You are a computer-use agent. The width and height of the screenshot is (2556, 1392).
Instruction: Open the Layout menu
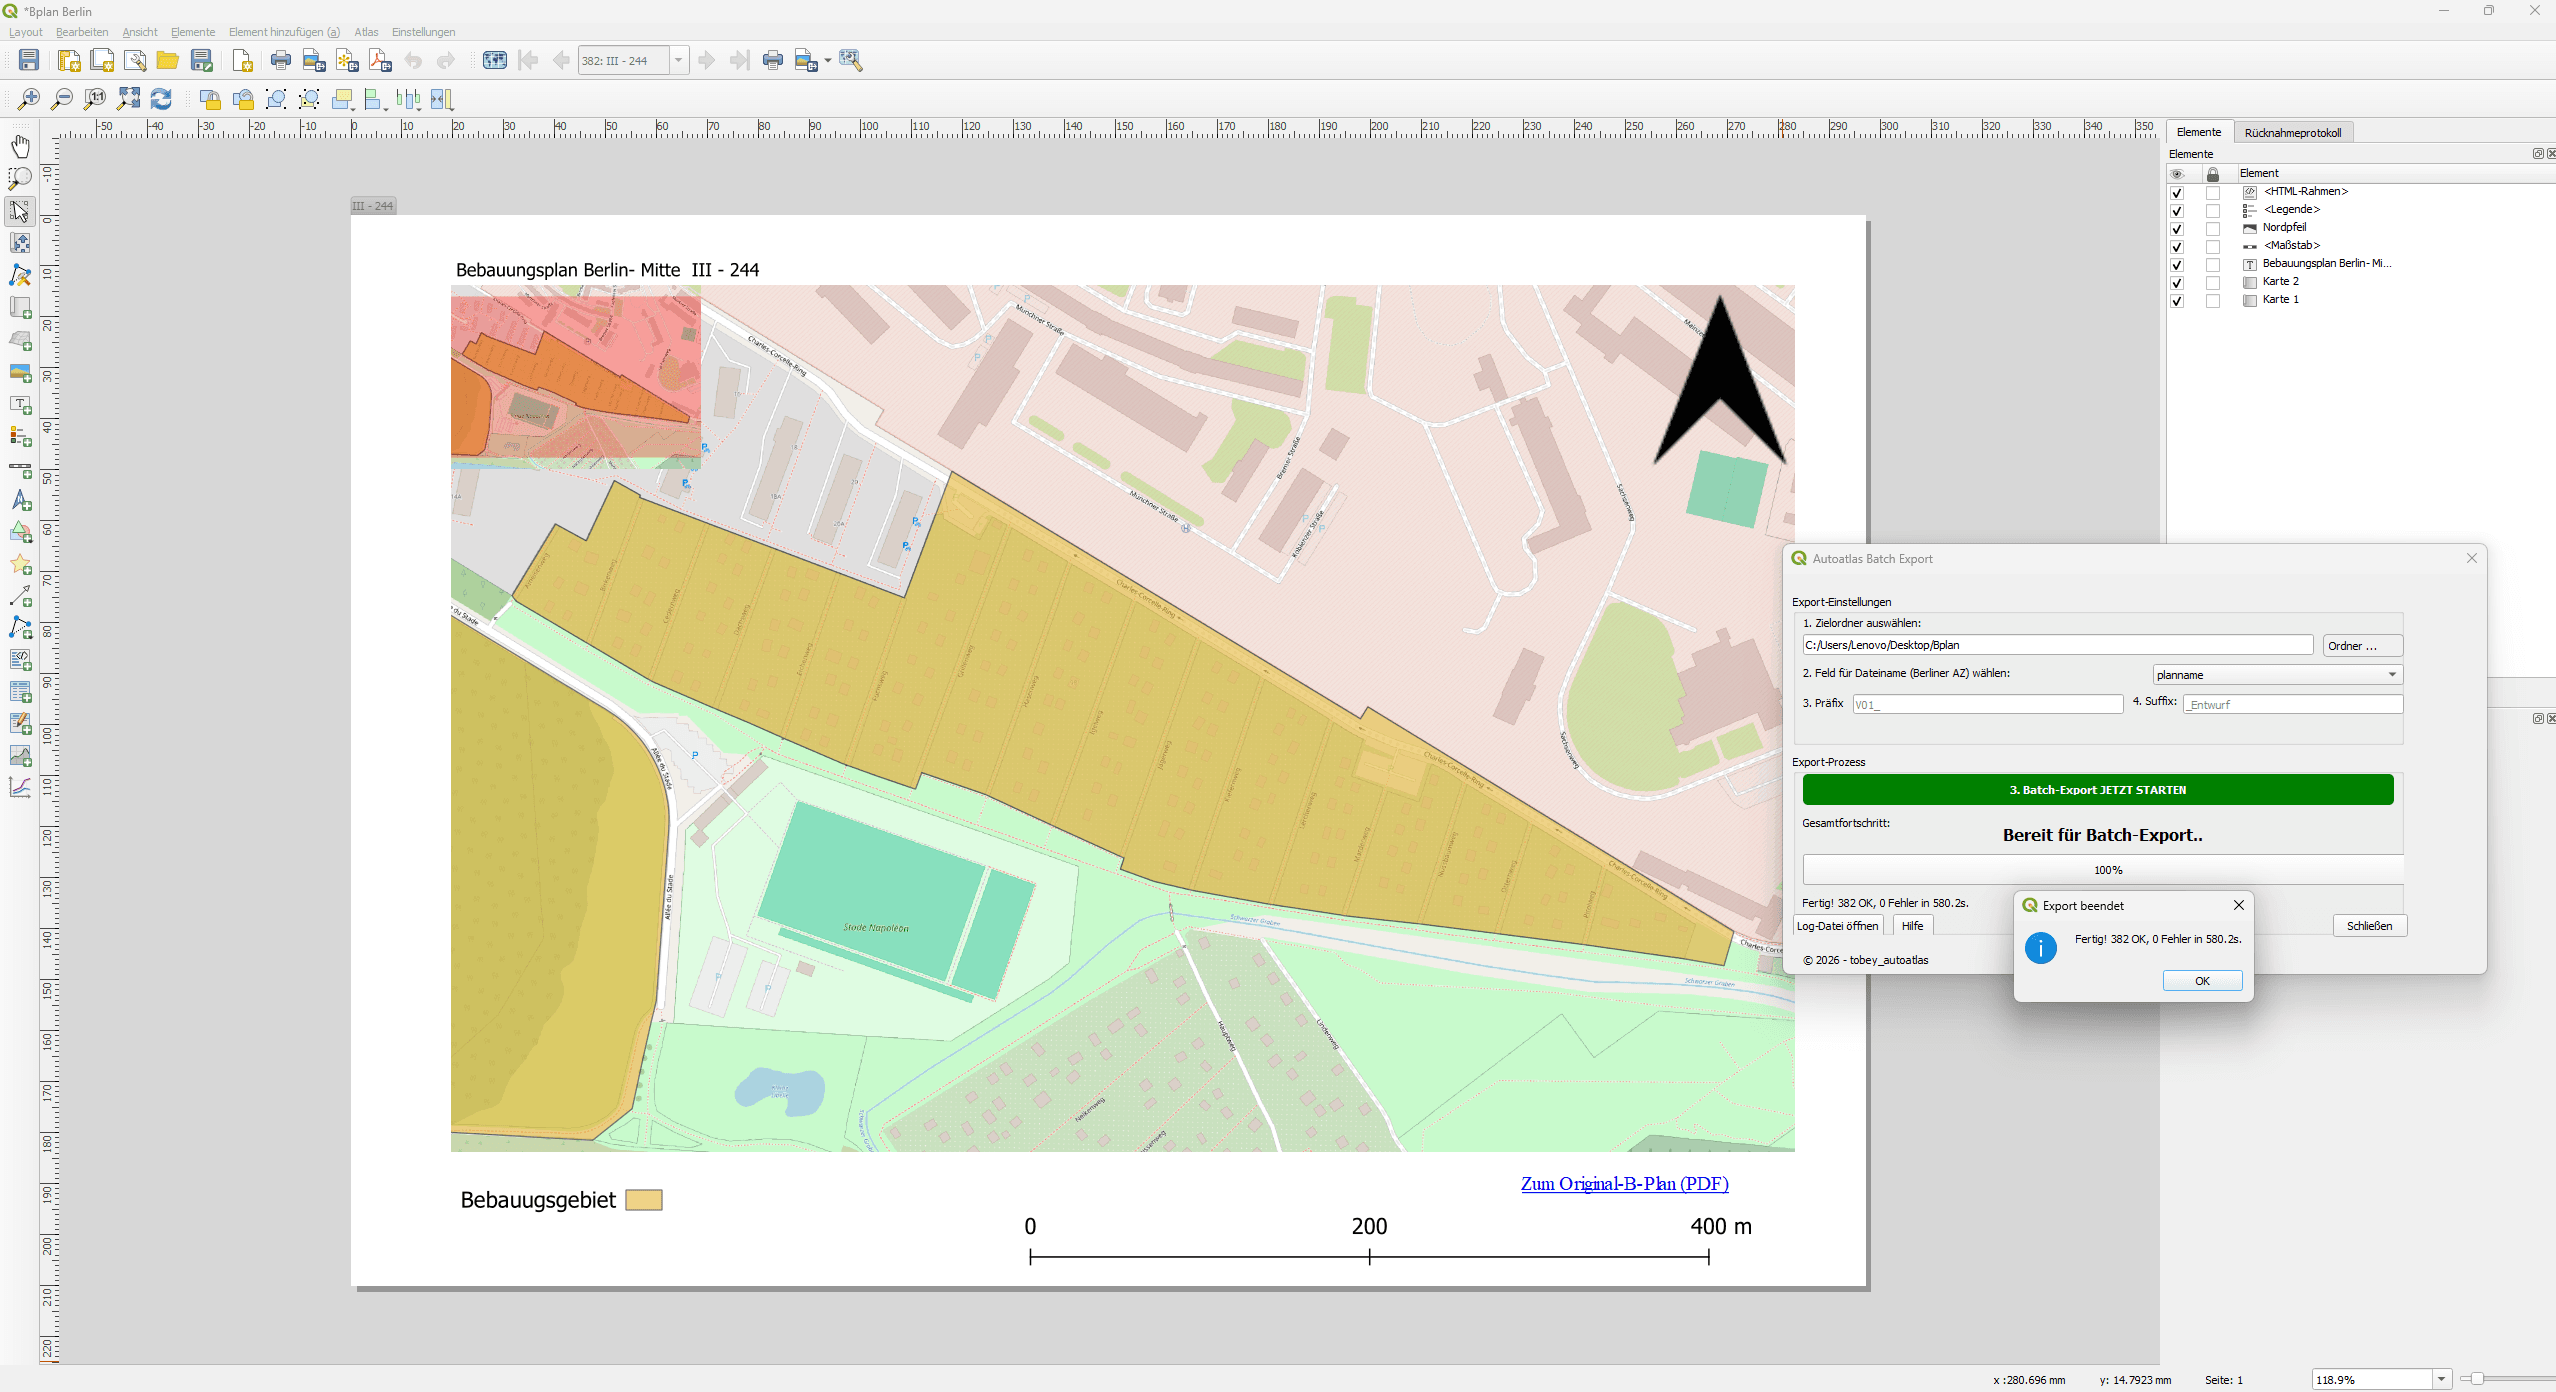click(x=26, y=32)
